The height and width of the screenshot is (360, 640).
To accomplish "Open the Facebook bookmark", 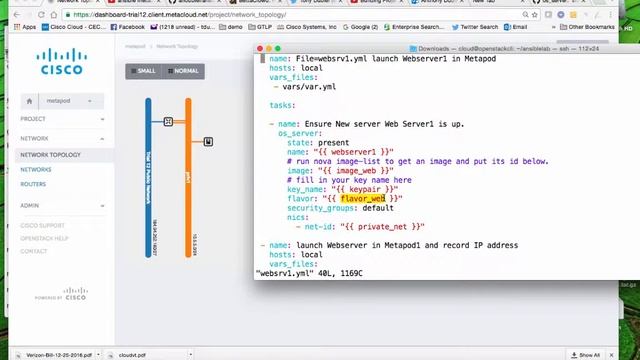I will coord(127,27).
